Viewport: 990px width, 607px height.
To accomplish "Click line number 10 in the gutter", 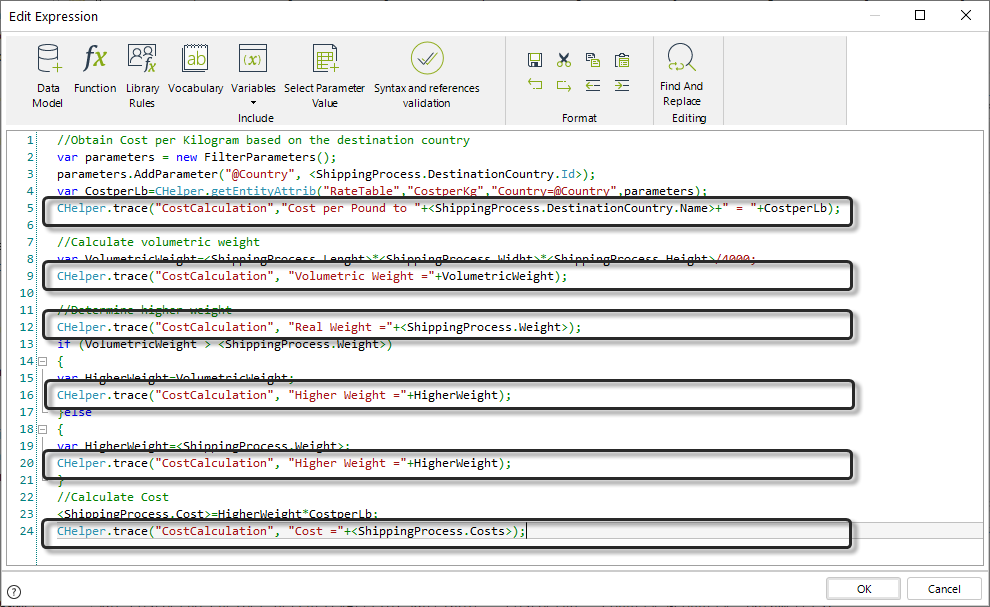I will pyautogui.click(x=27, y=294).
